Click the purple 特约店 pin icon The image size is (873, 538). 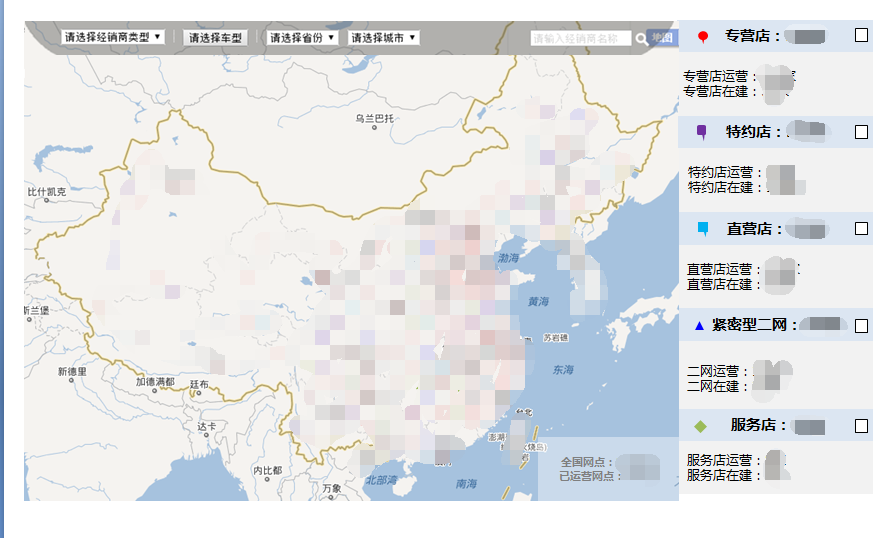tap(702, 132)
